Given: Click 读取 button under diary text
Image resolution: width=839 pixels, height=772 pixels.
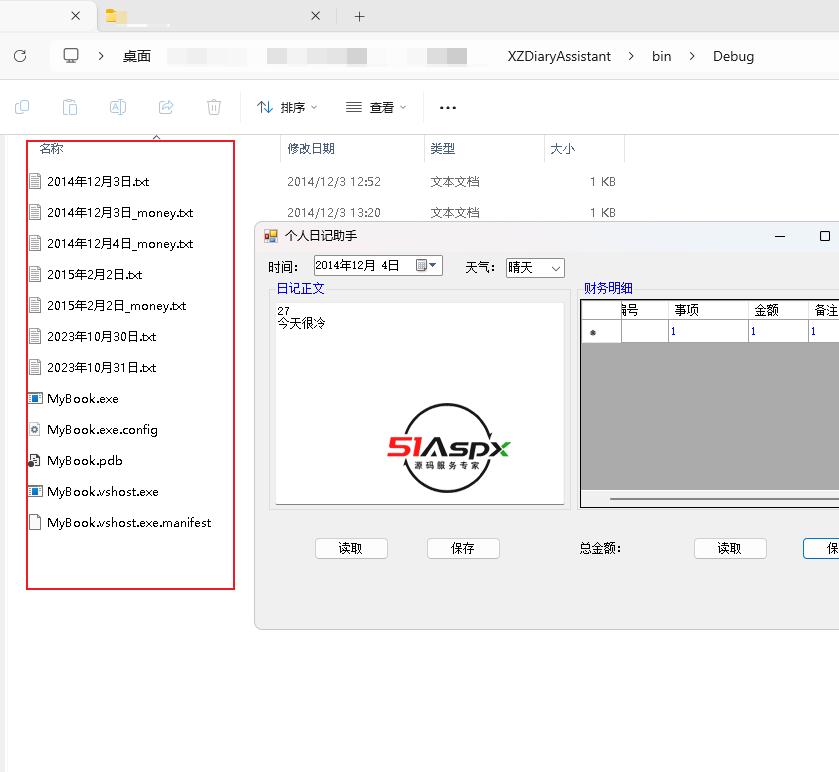Looking at the screenshot, I should [x=351, y=548].
